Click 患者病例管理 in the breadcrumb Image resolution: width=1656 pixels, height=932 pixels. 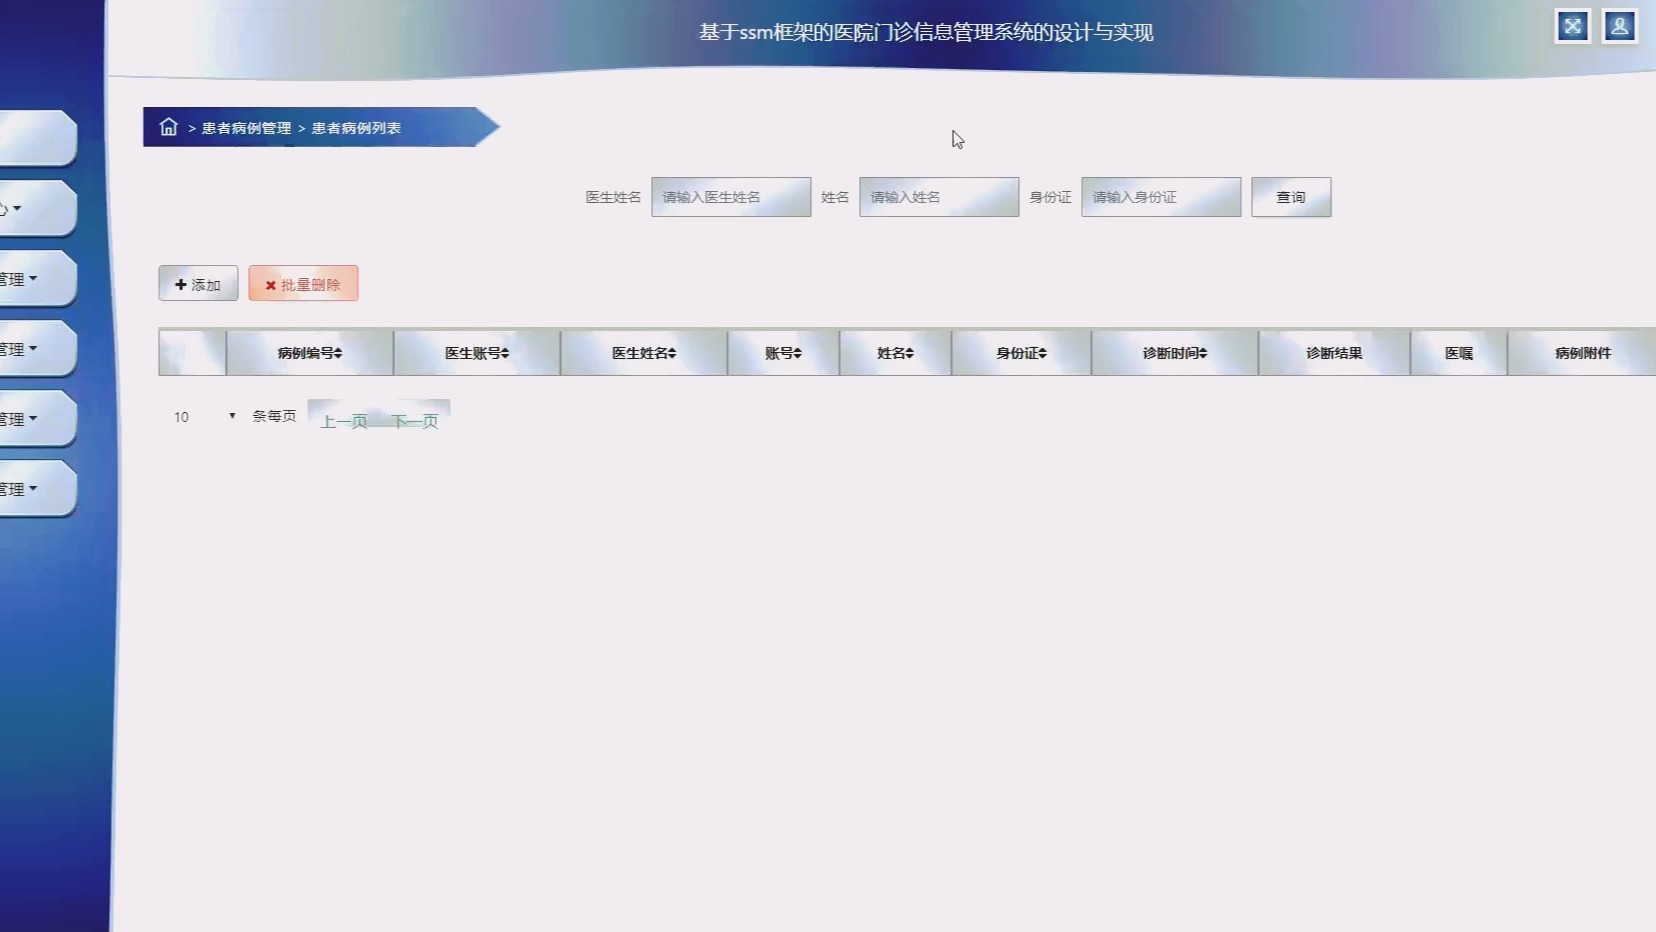[246, 128]
